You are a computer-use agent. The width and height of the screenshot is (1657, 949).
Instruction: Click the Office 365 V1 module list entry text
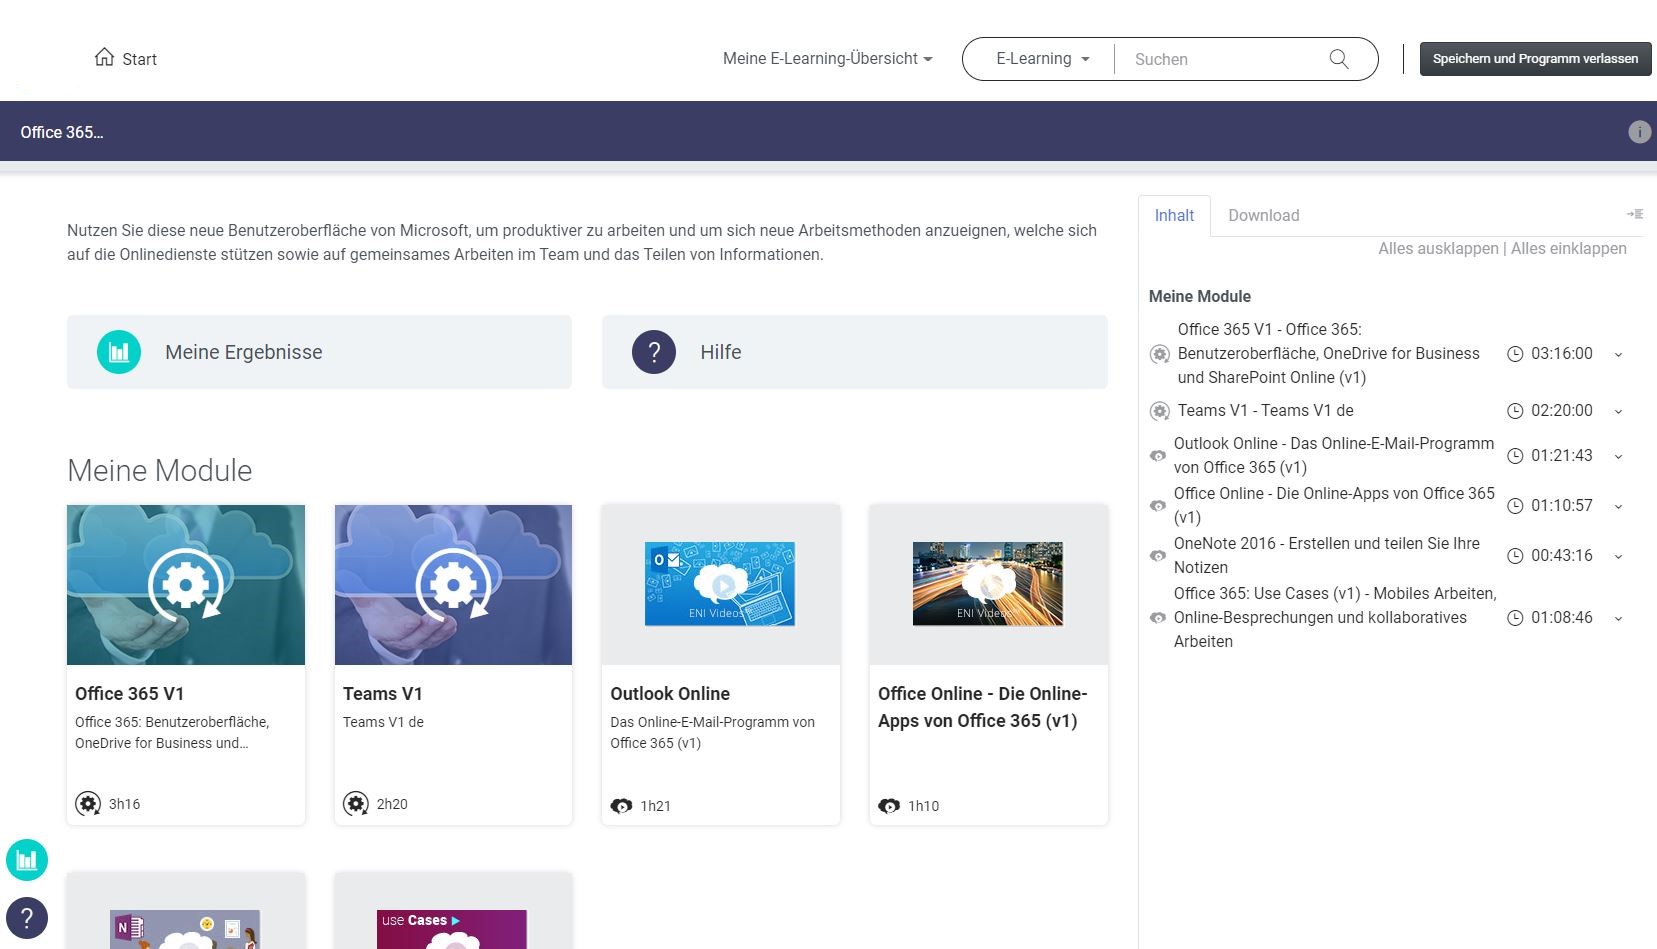(1329, 353)
